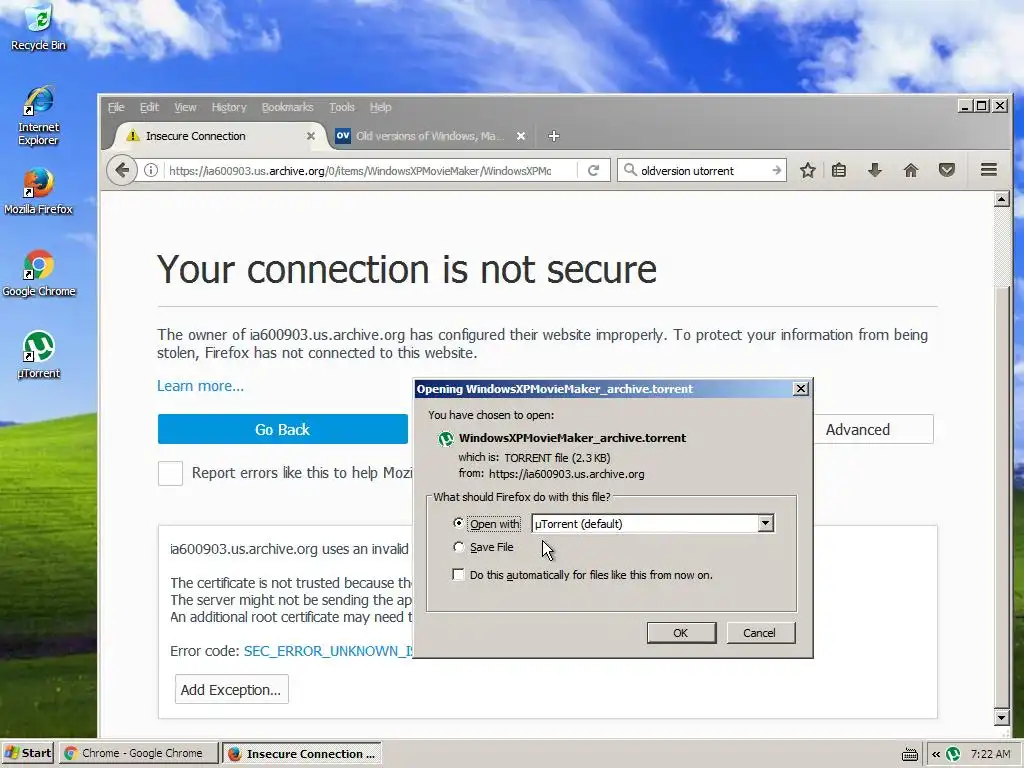Select the Save File radio option

pos(458,547)
